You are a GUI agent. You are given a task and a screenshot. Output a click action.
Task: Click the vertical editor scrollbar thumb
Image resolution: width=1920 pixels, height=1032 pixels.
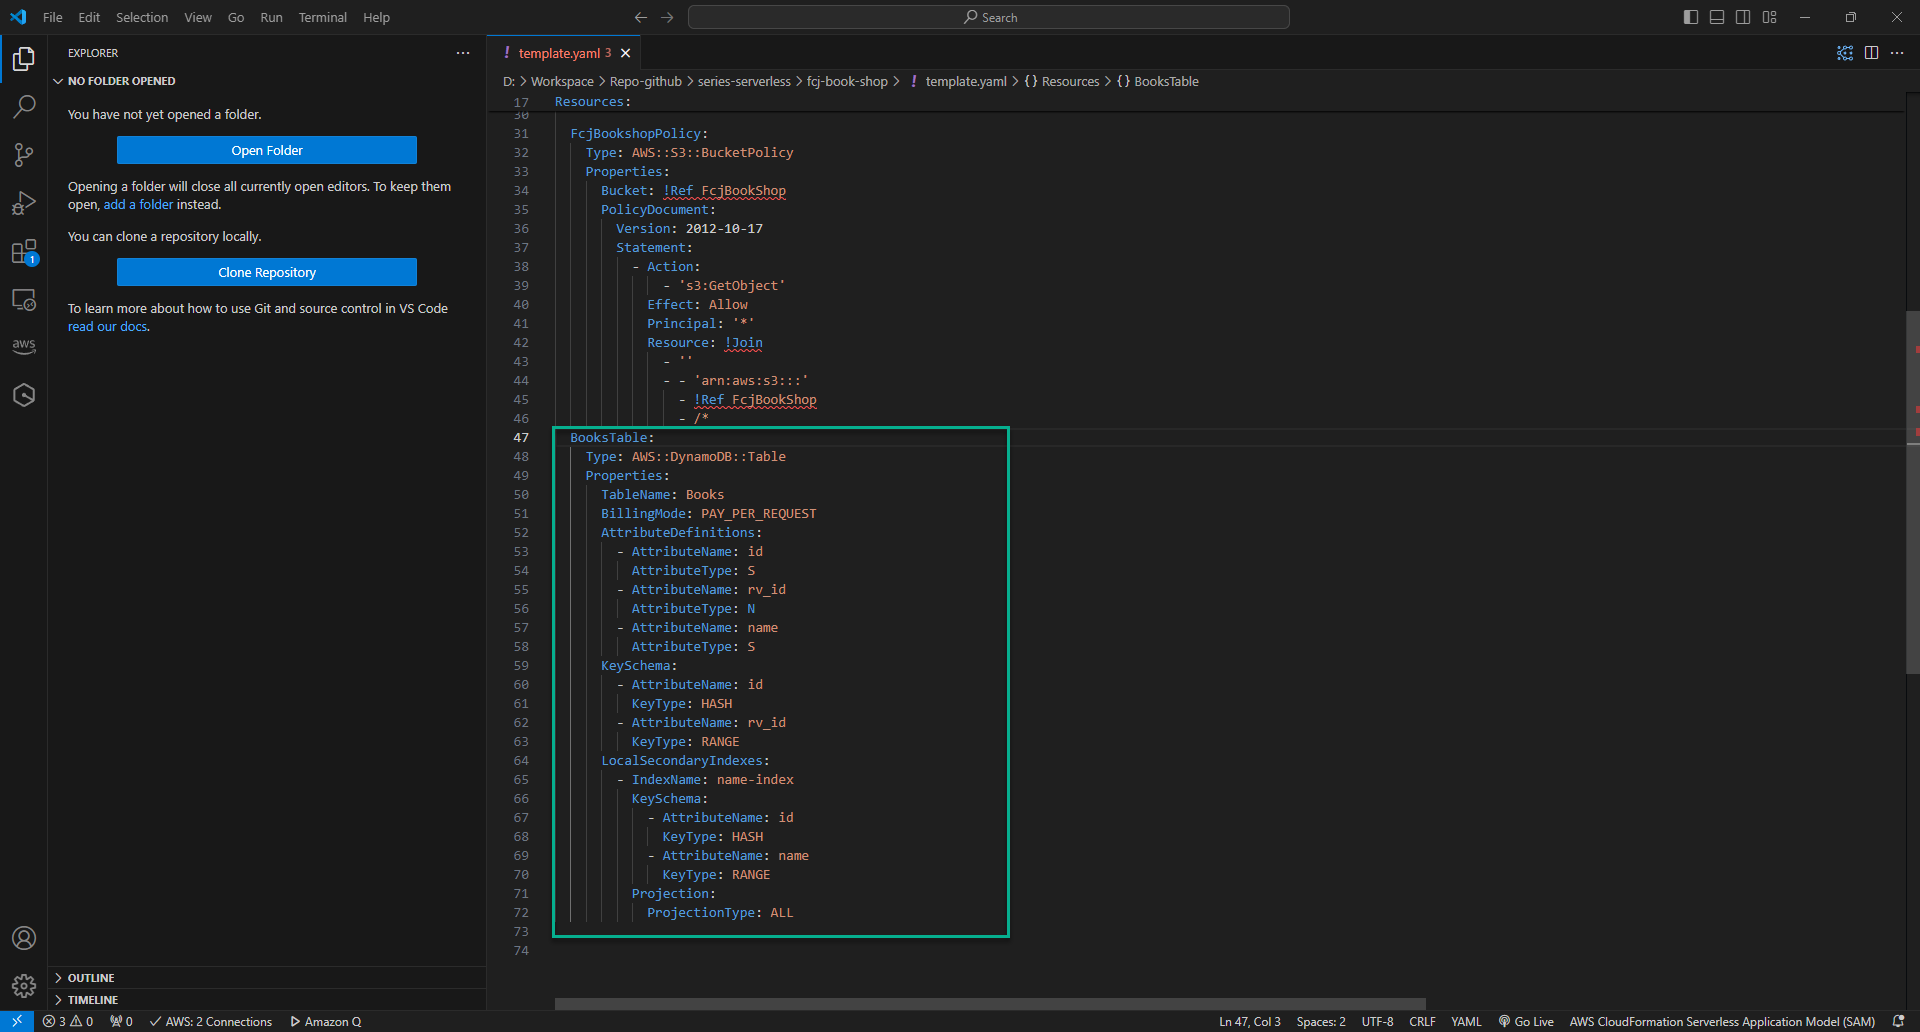pyautogui.click(x=1912, y=492)
